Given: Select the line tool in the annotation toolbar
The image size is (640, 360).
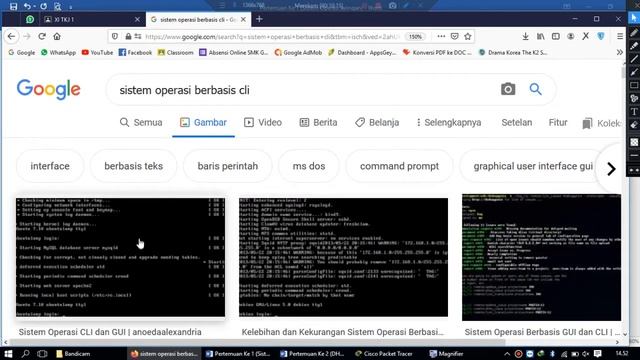Looking at the screenshot, I should 634,59.
